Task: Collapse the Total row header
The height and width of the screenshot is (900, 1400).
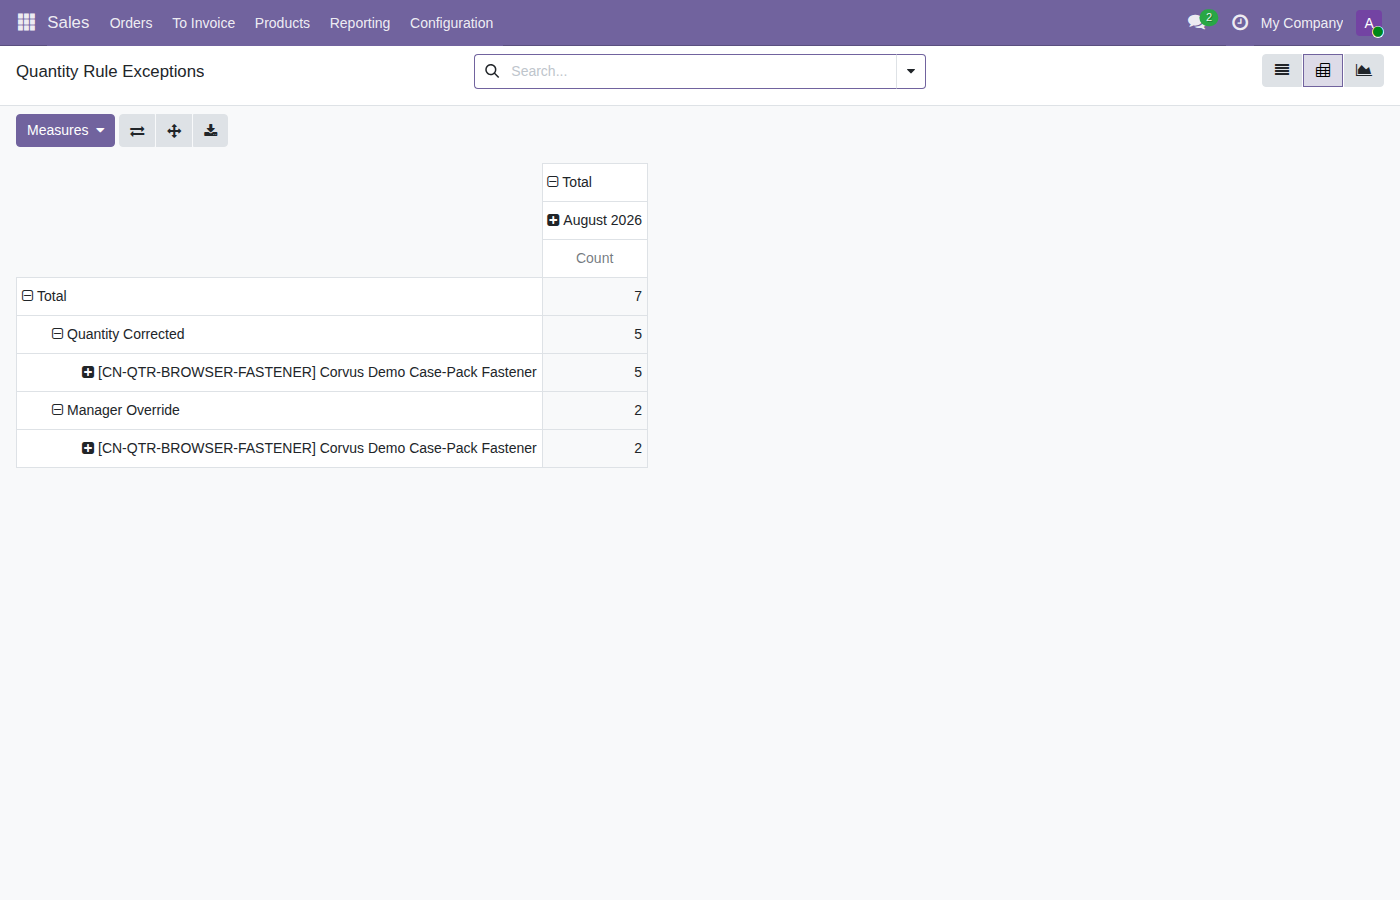Action: pyautogui.click(x=279, y=296)
